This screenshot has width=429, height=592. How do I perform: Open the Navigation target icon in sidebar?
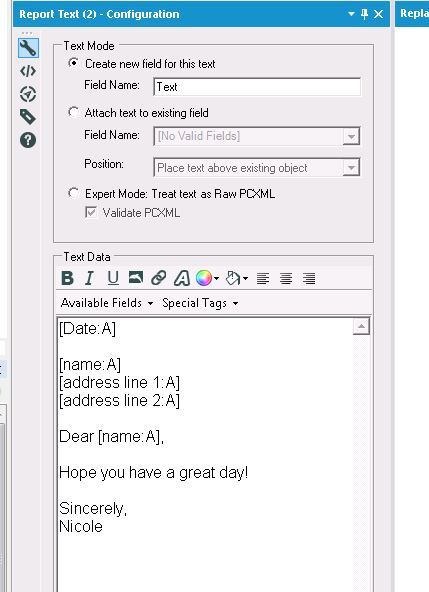(x=28, y=94)
